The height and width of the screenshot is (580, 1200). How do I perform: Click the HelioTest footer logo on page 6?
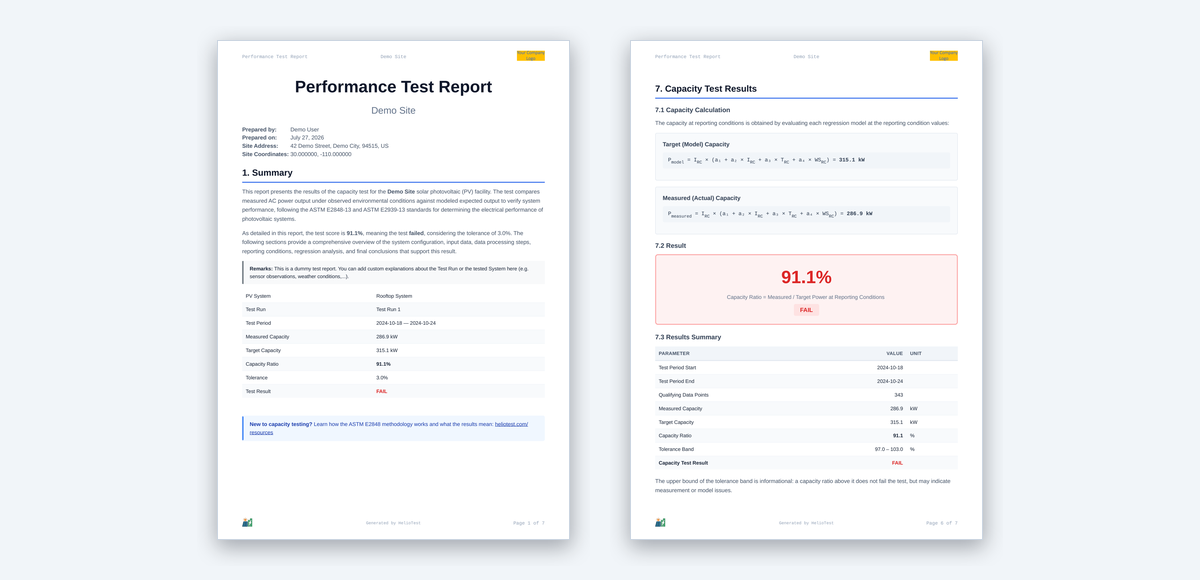660,522
